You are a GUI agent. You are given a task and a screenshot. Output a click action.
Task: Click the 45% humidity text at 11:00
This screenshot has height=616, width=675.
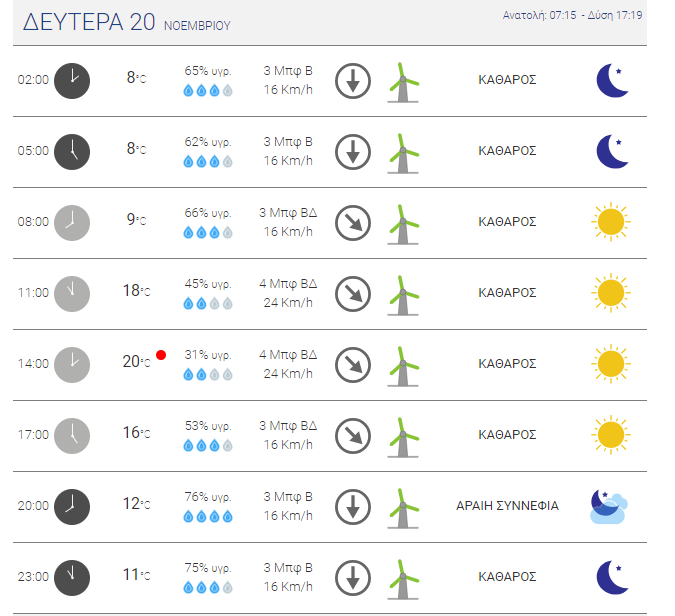tap(208, 284)
